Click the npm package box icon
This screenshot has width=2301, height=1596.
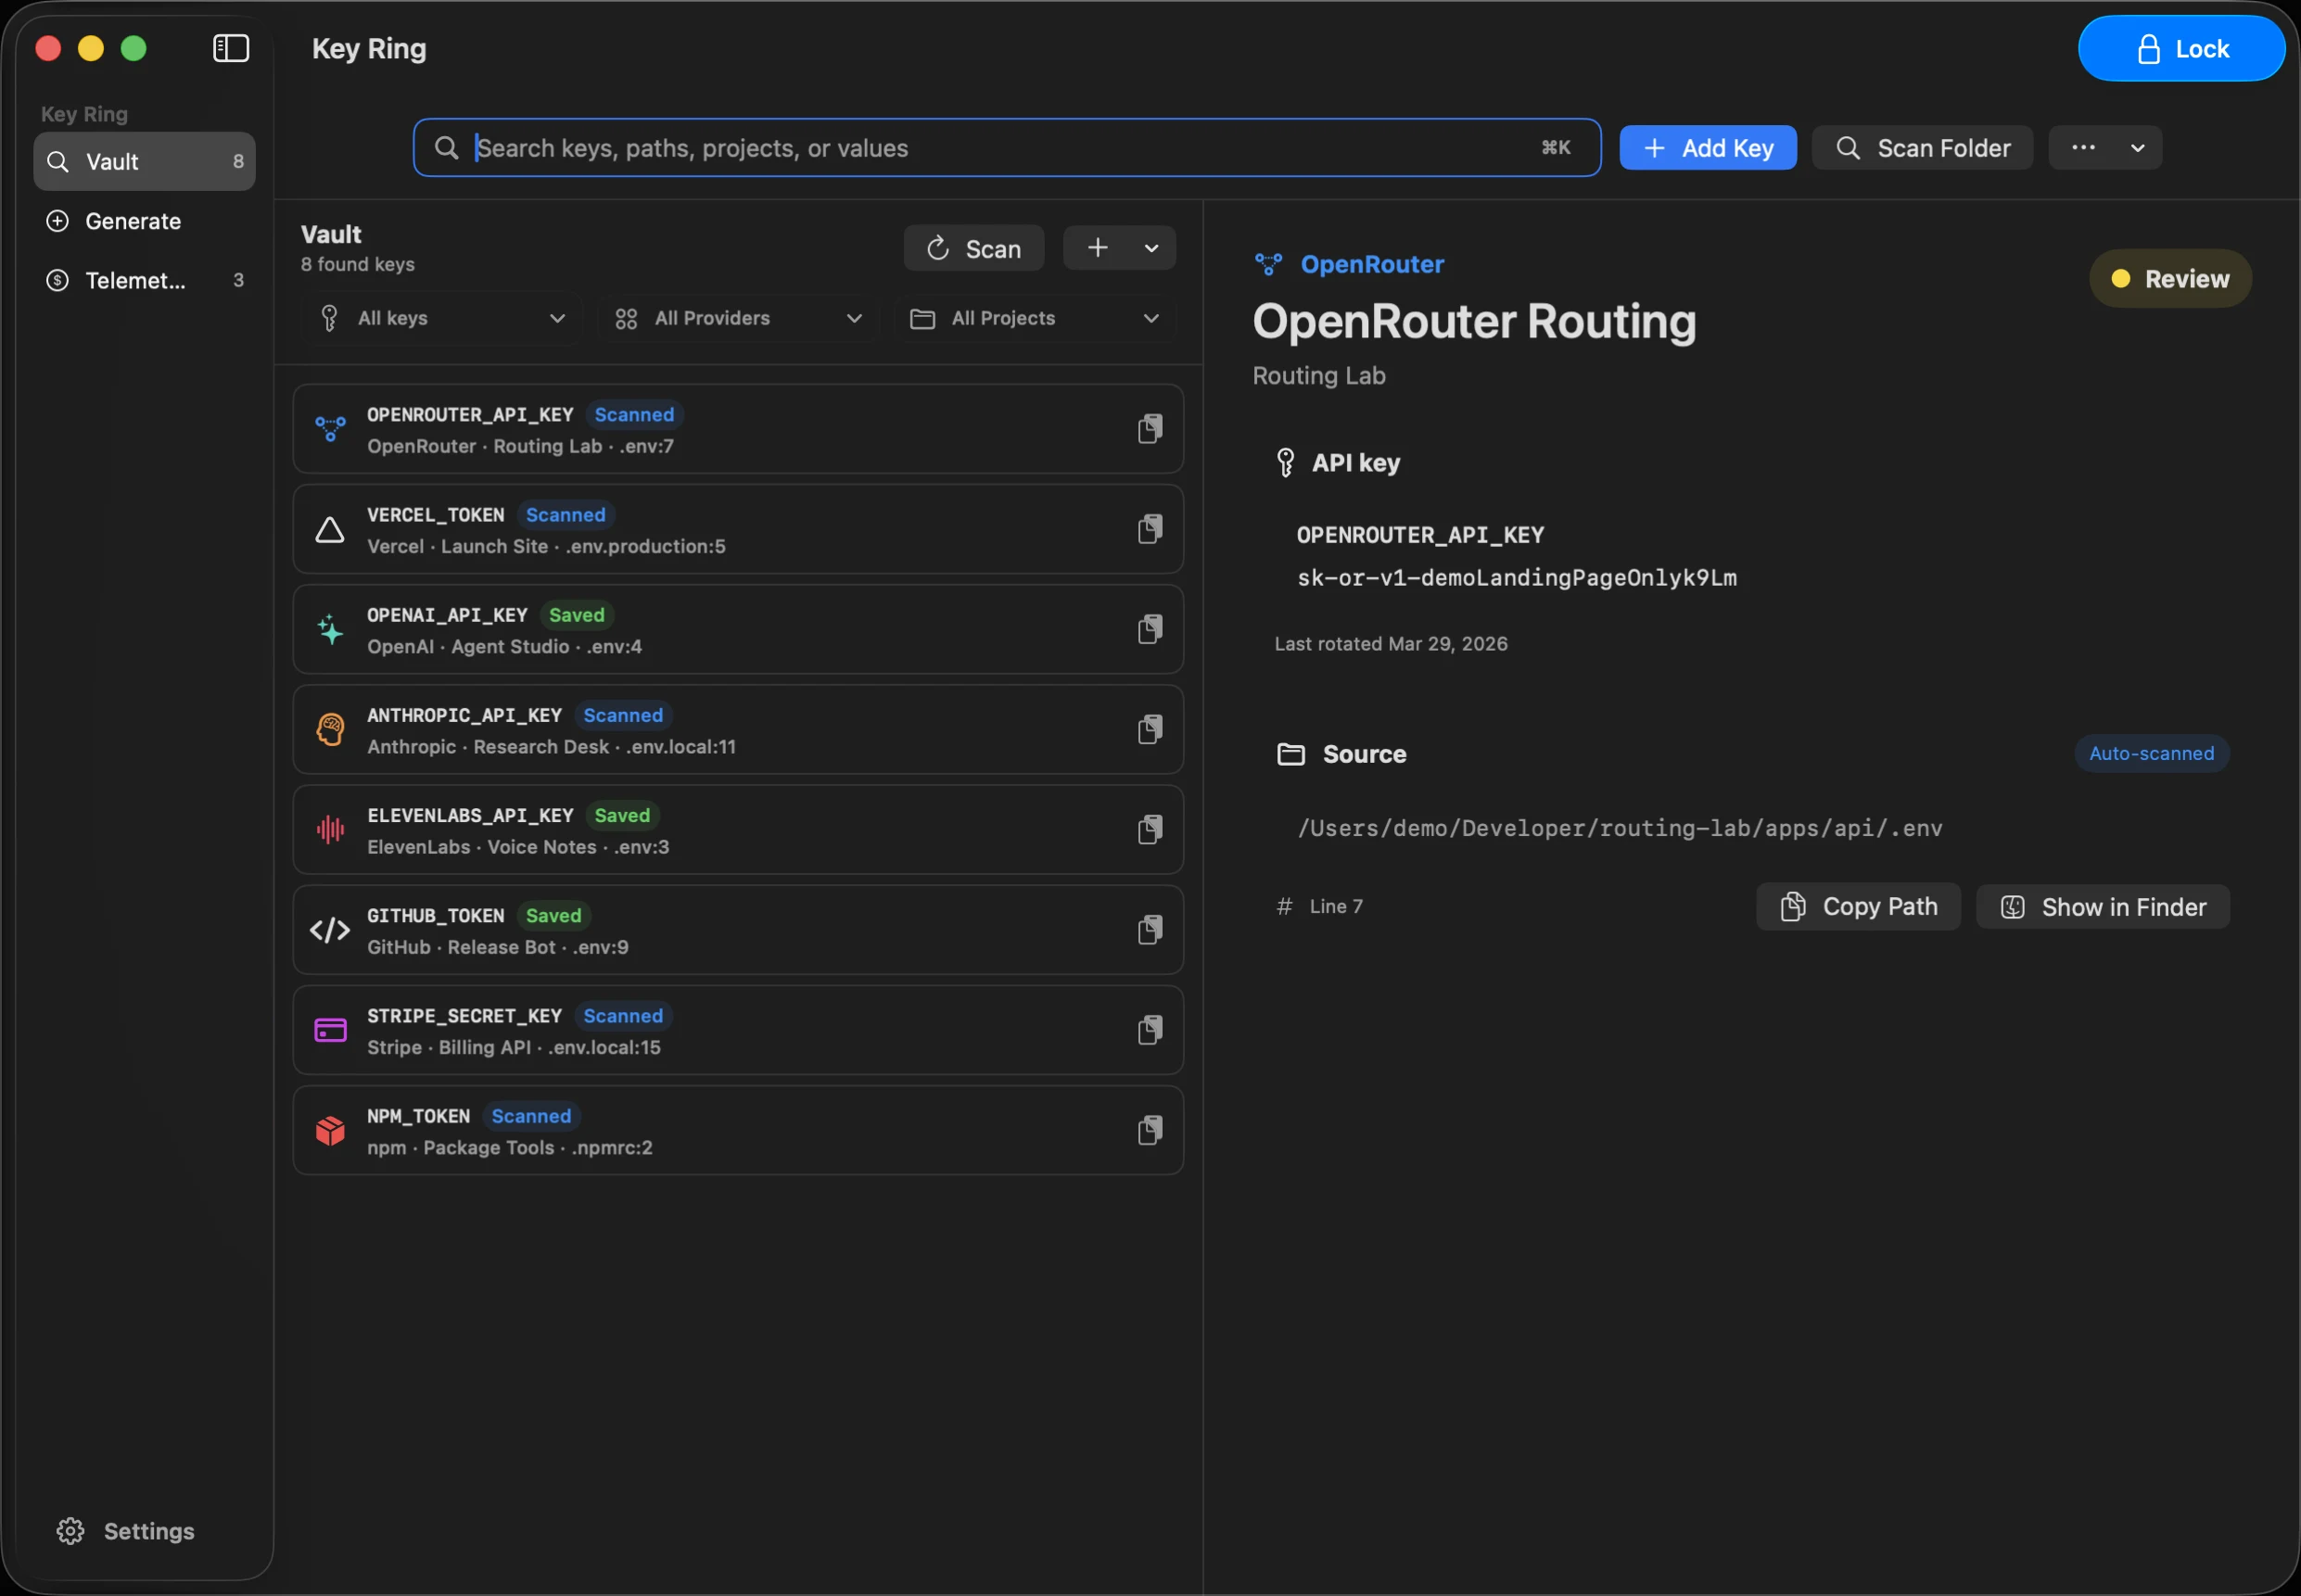[x=330, y=1130]
